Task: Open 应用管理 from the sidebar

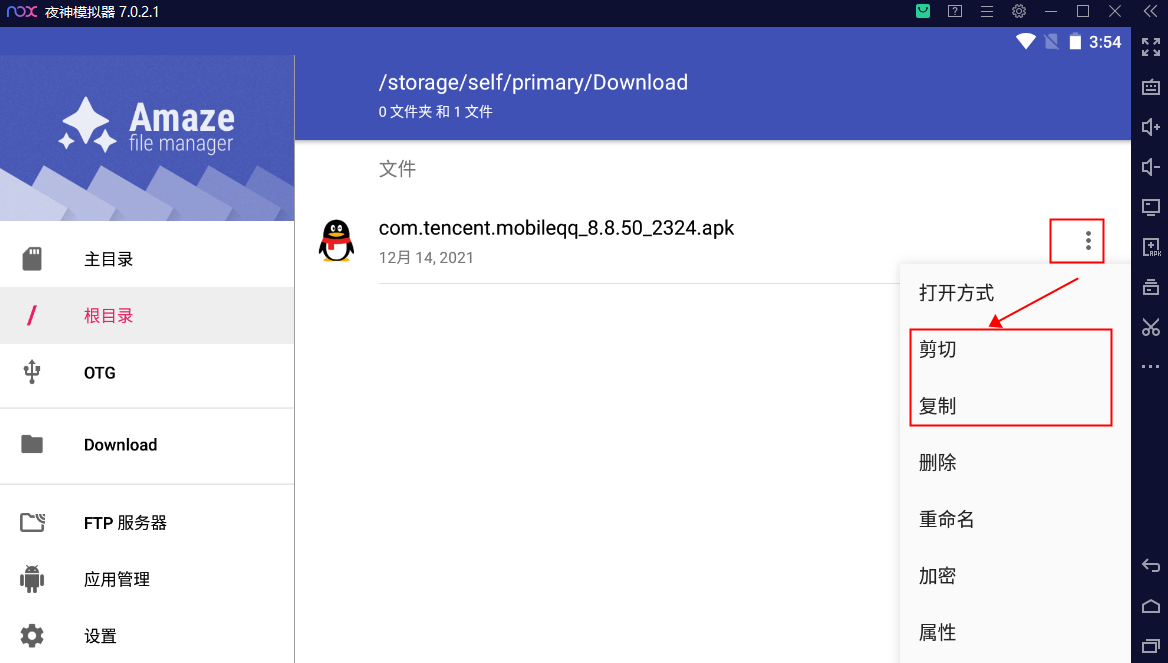Action: point(147,579)
